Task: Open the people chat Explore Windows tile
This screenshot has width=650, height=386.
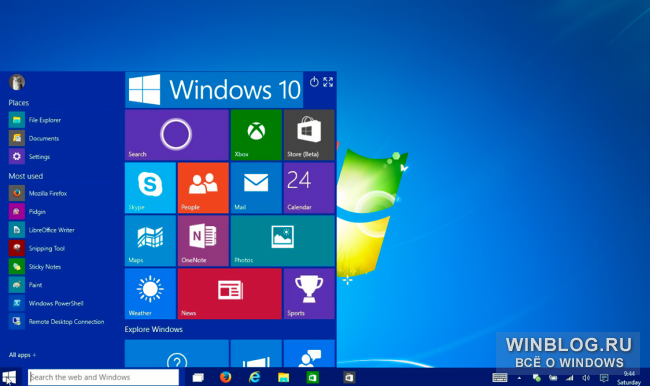Action: point(309,354)
